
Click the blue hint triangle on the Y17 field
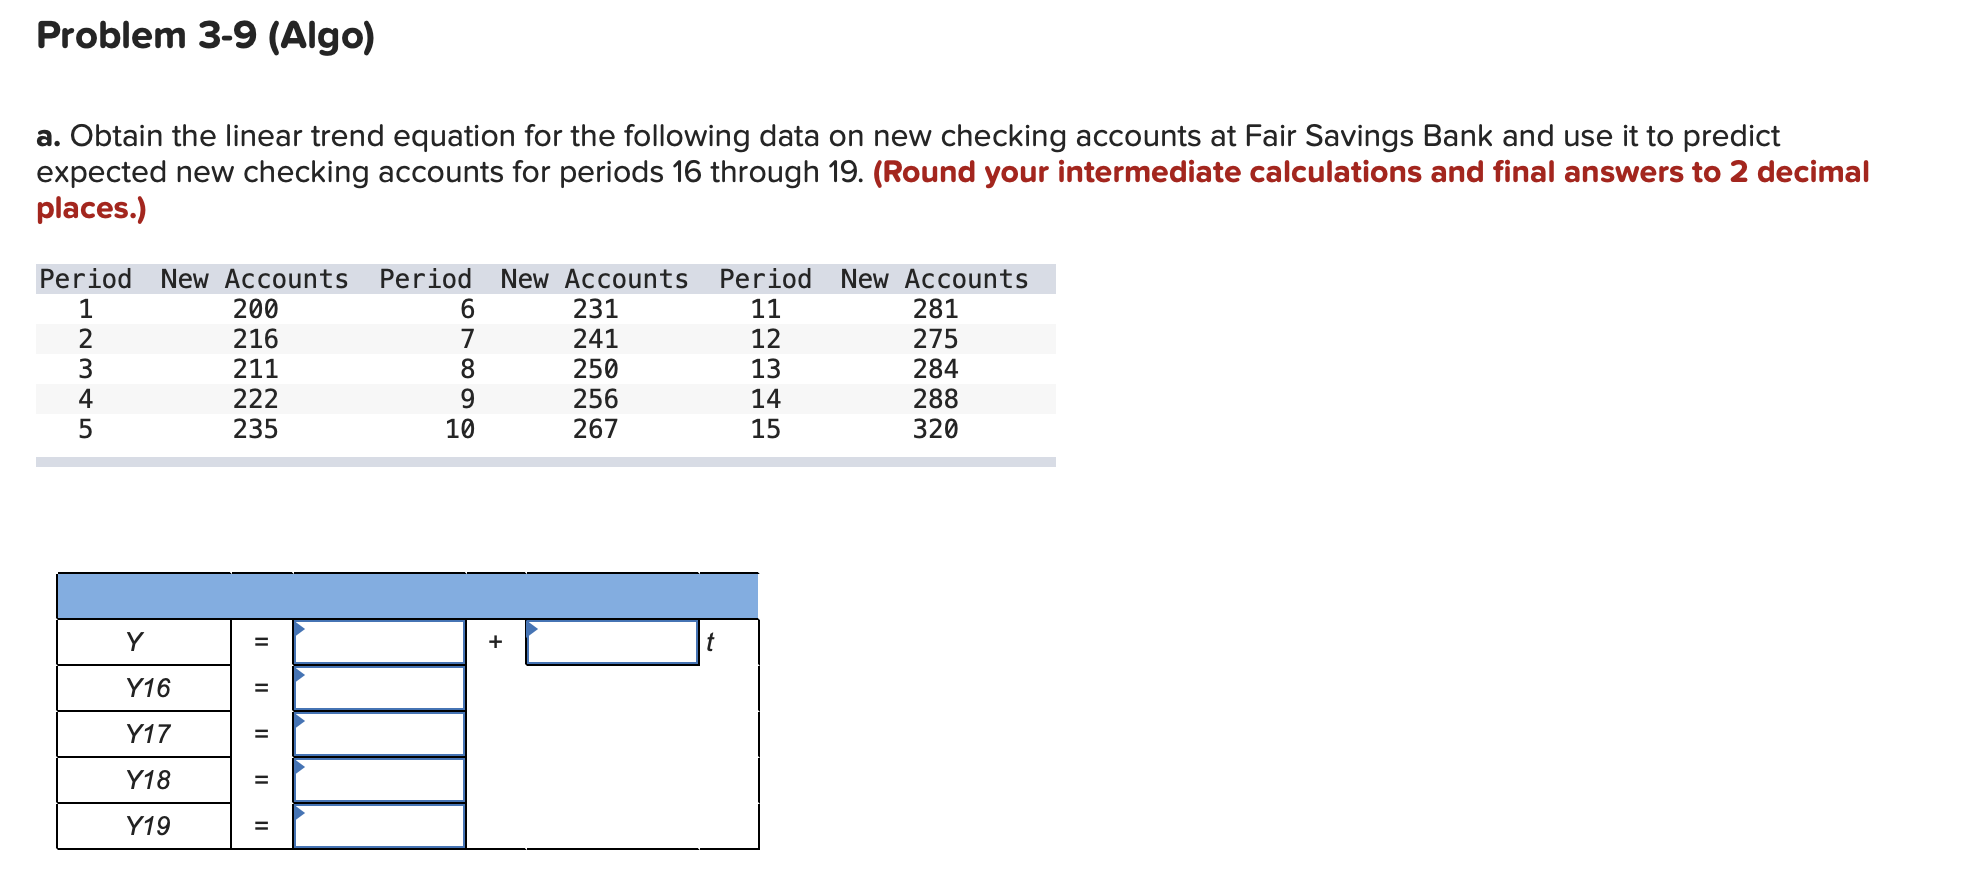coord(301,721)
